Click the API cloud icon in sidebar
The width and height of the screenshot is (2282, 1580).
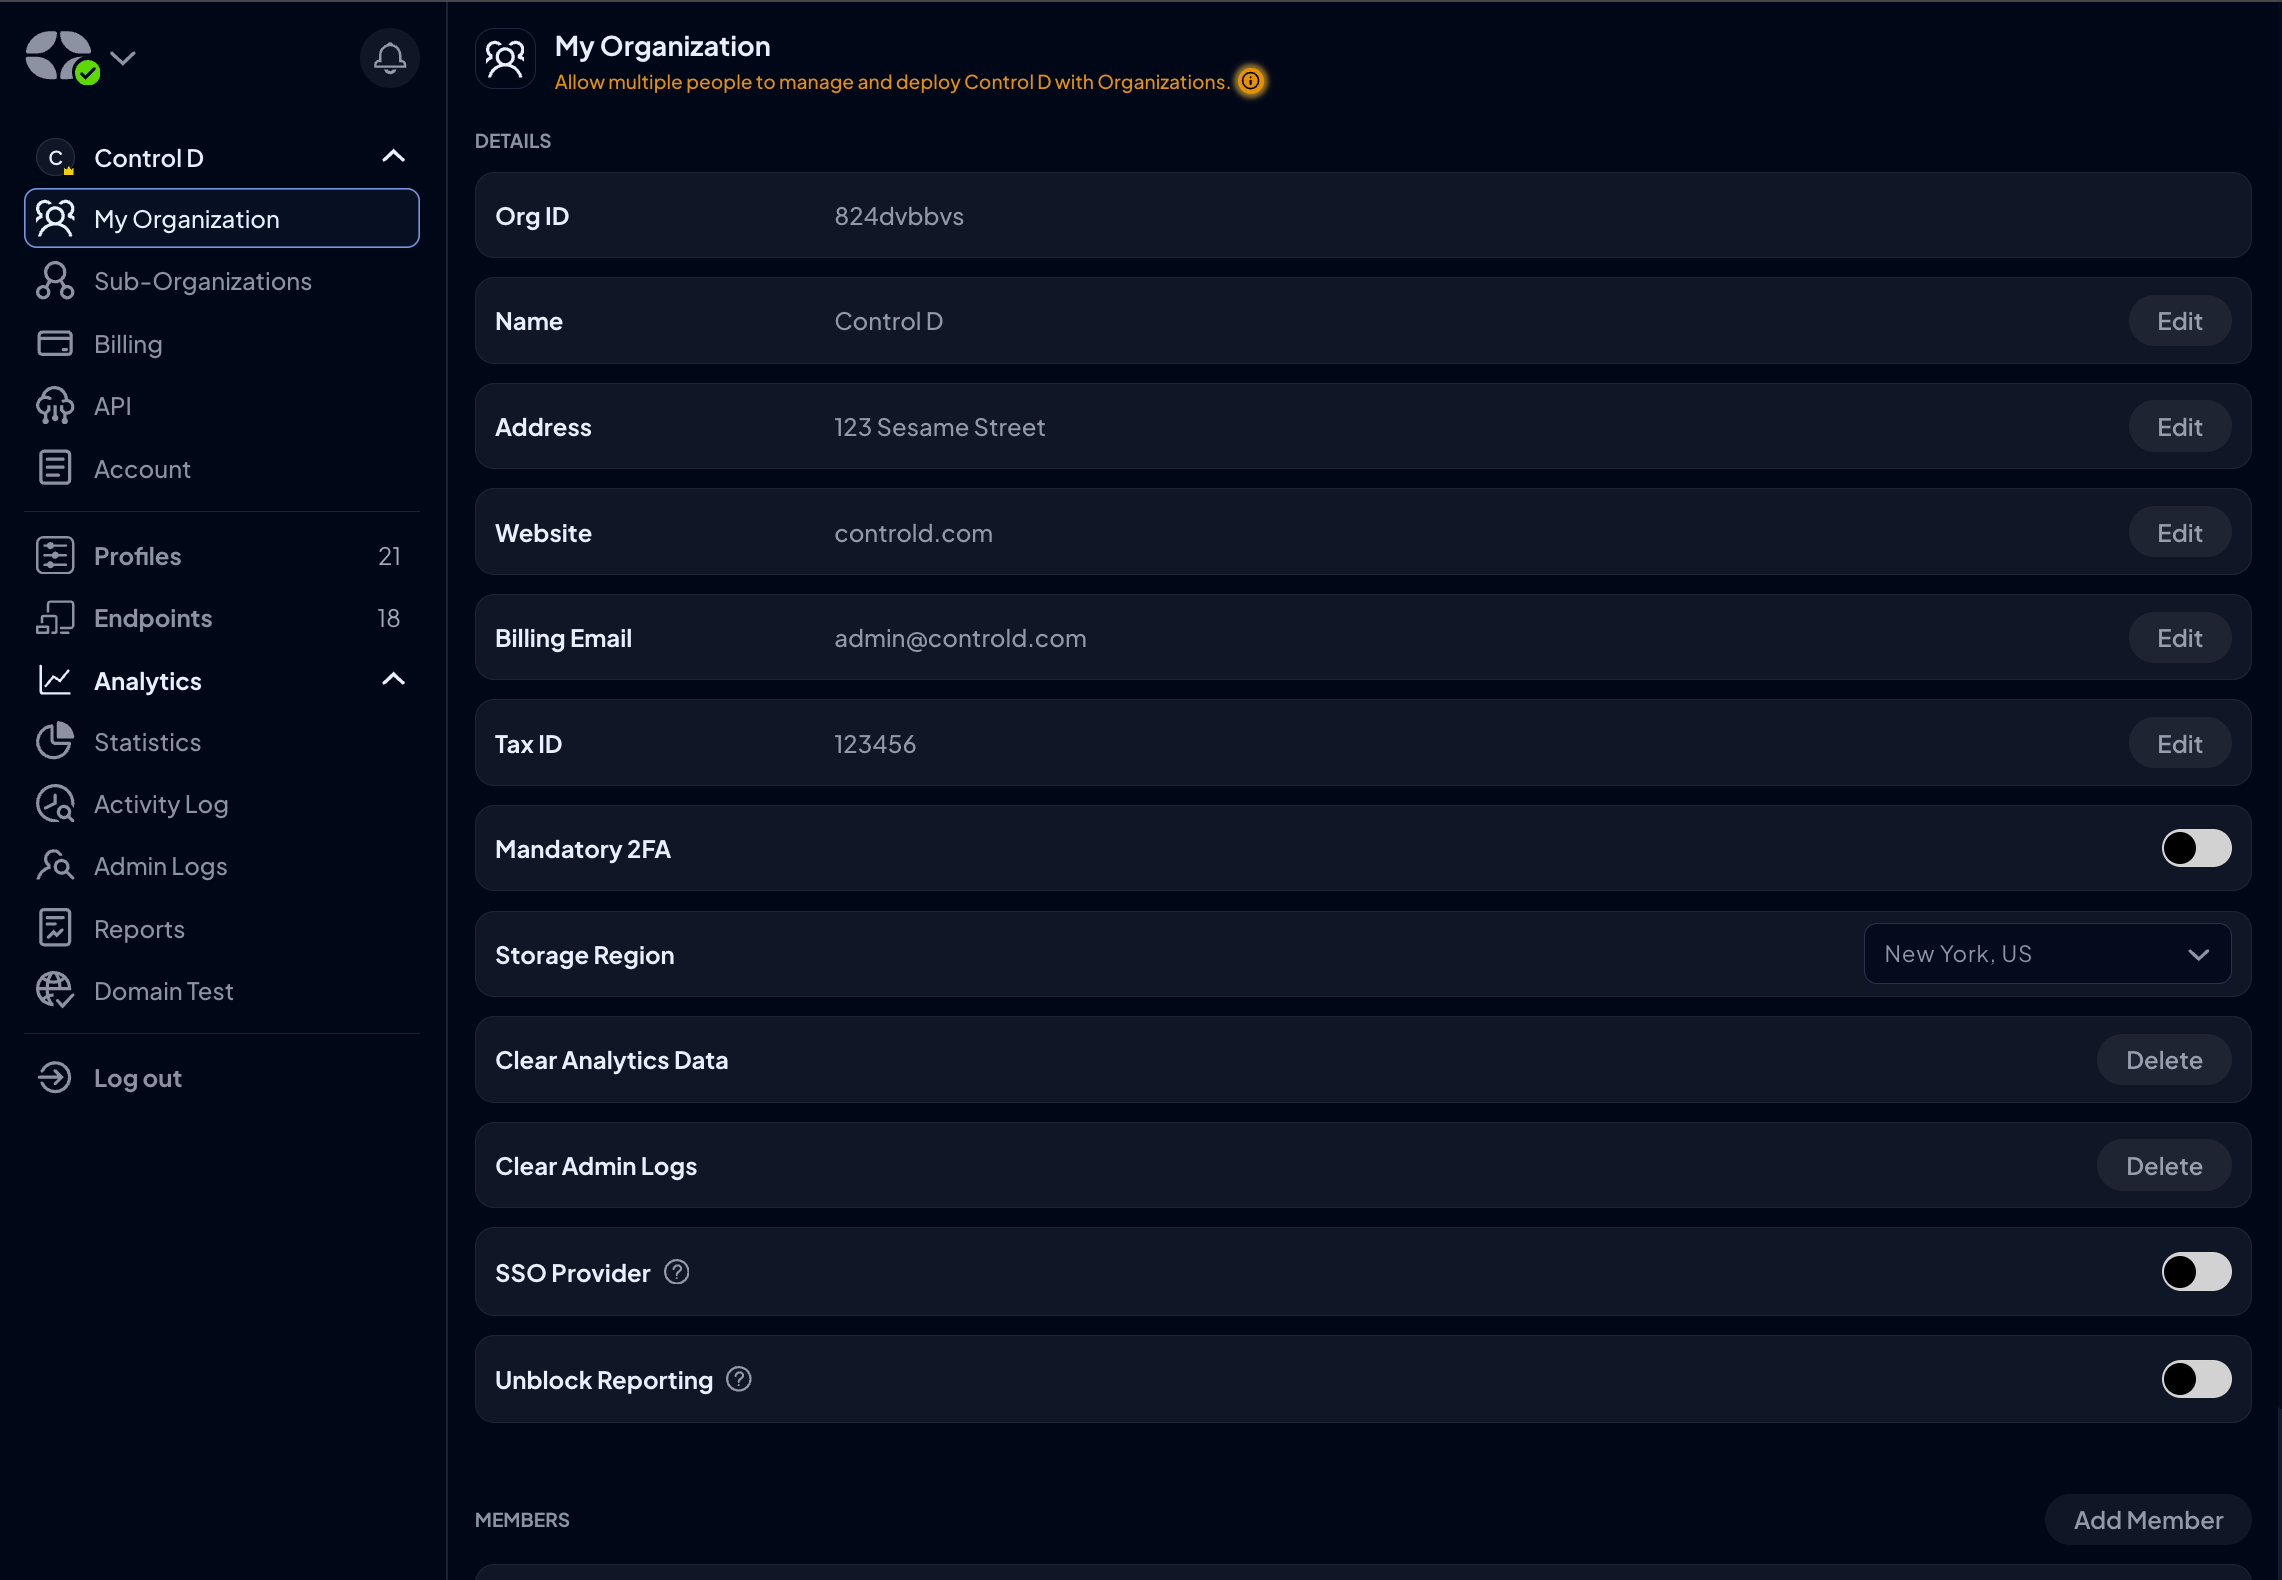pyautogui.click(x=55, y=406)
